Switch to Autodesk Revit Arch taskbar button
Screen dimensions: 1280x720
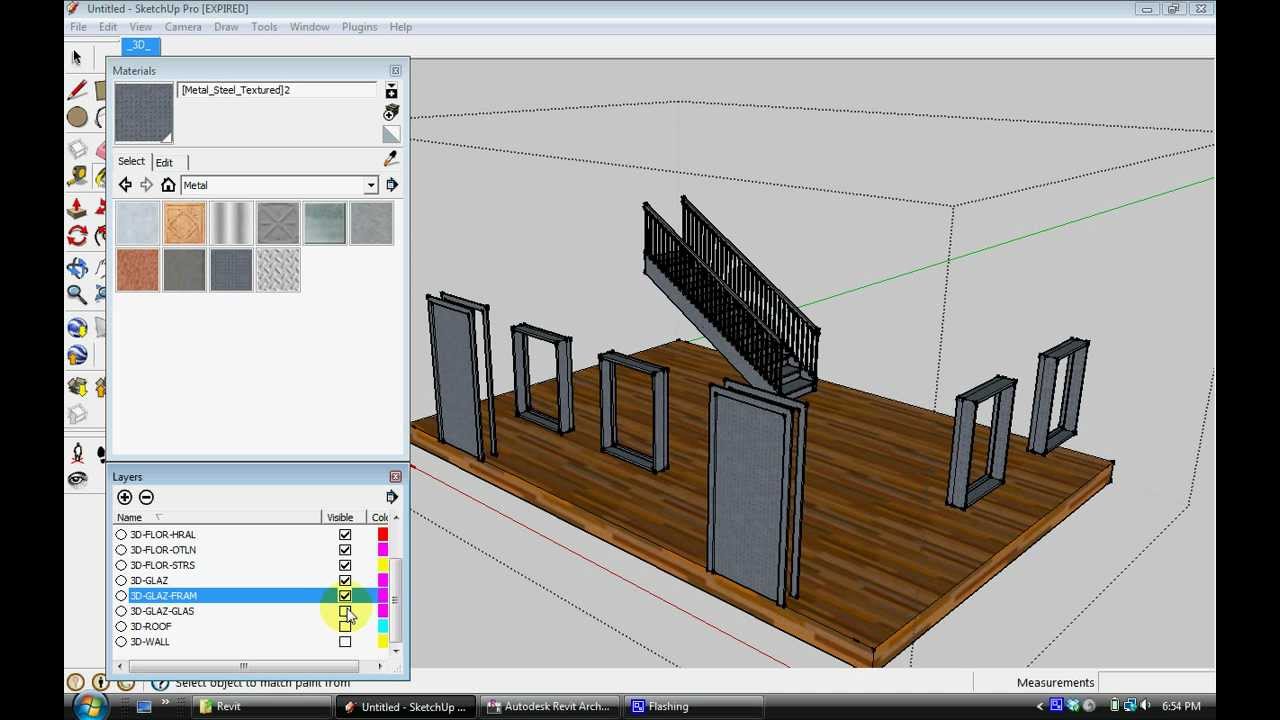click(x=548, y=706)
